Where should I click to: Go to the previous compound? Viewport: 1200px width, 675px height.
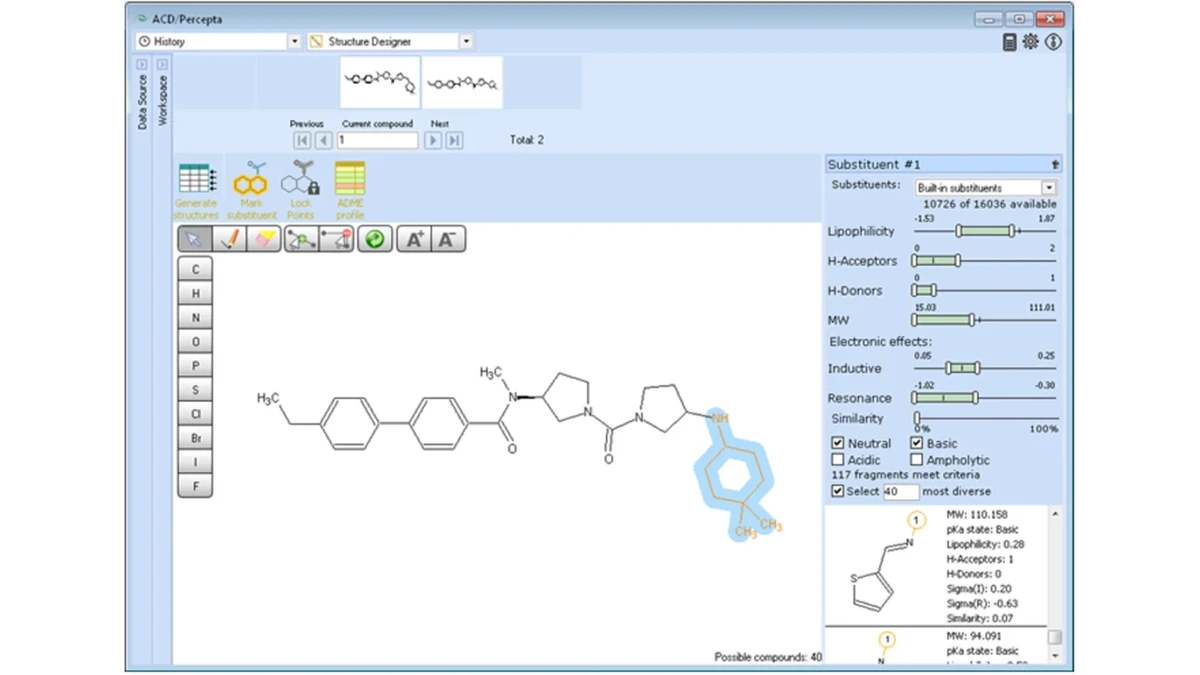(x=323, y=141)
